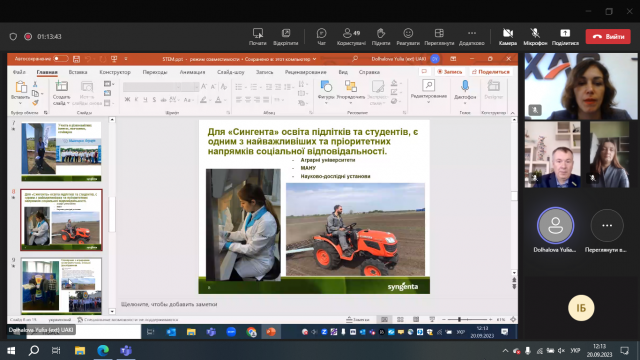Open the Файл tab
Viewport: 640px width, 360px height.
point(19,72)
